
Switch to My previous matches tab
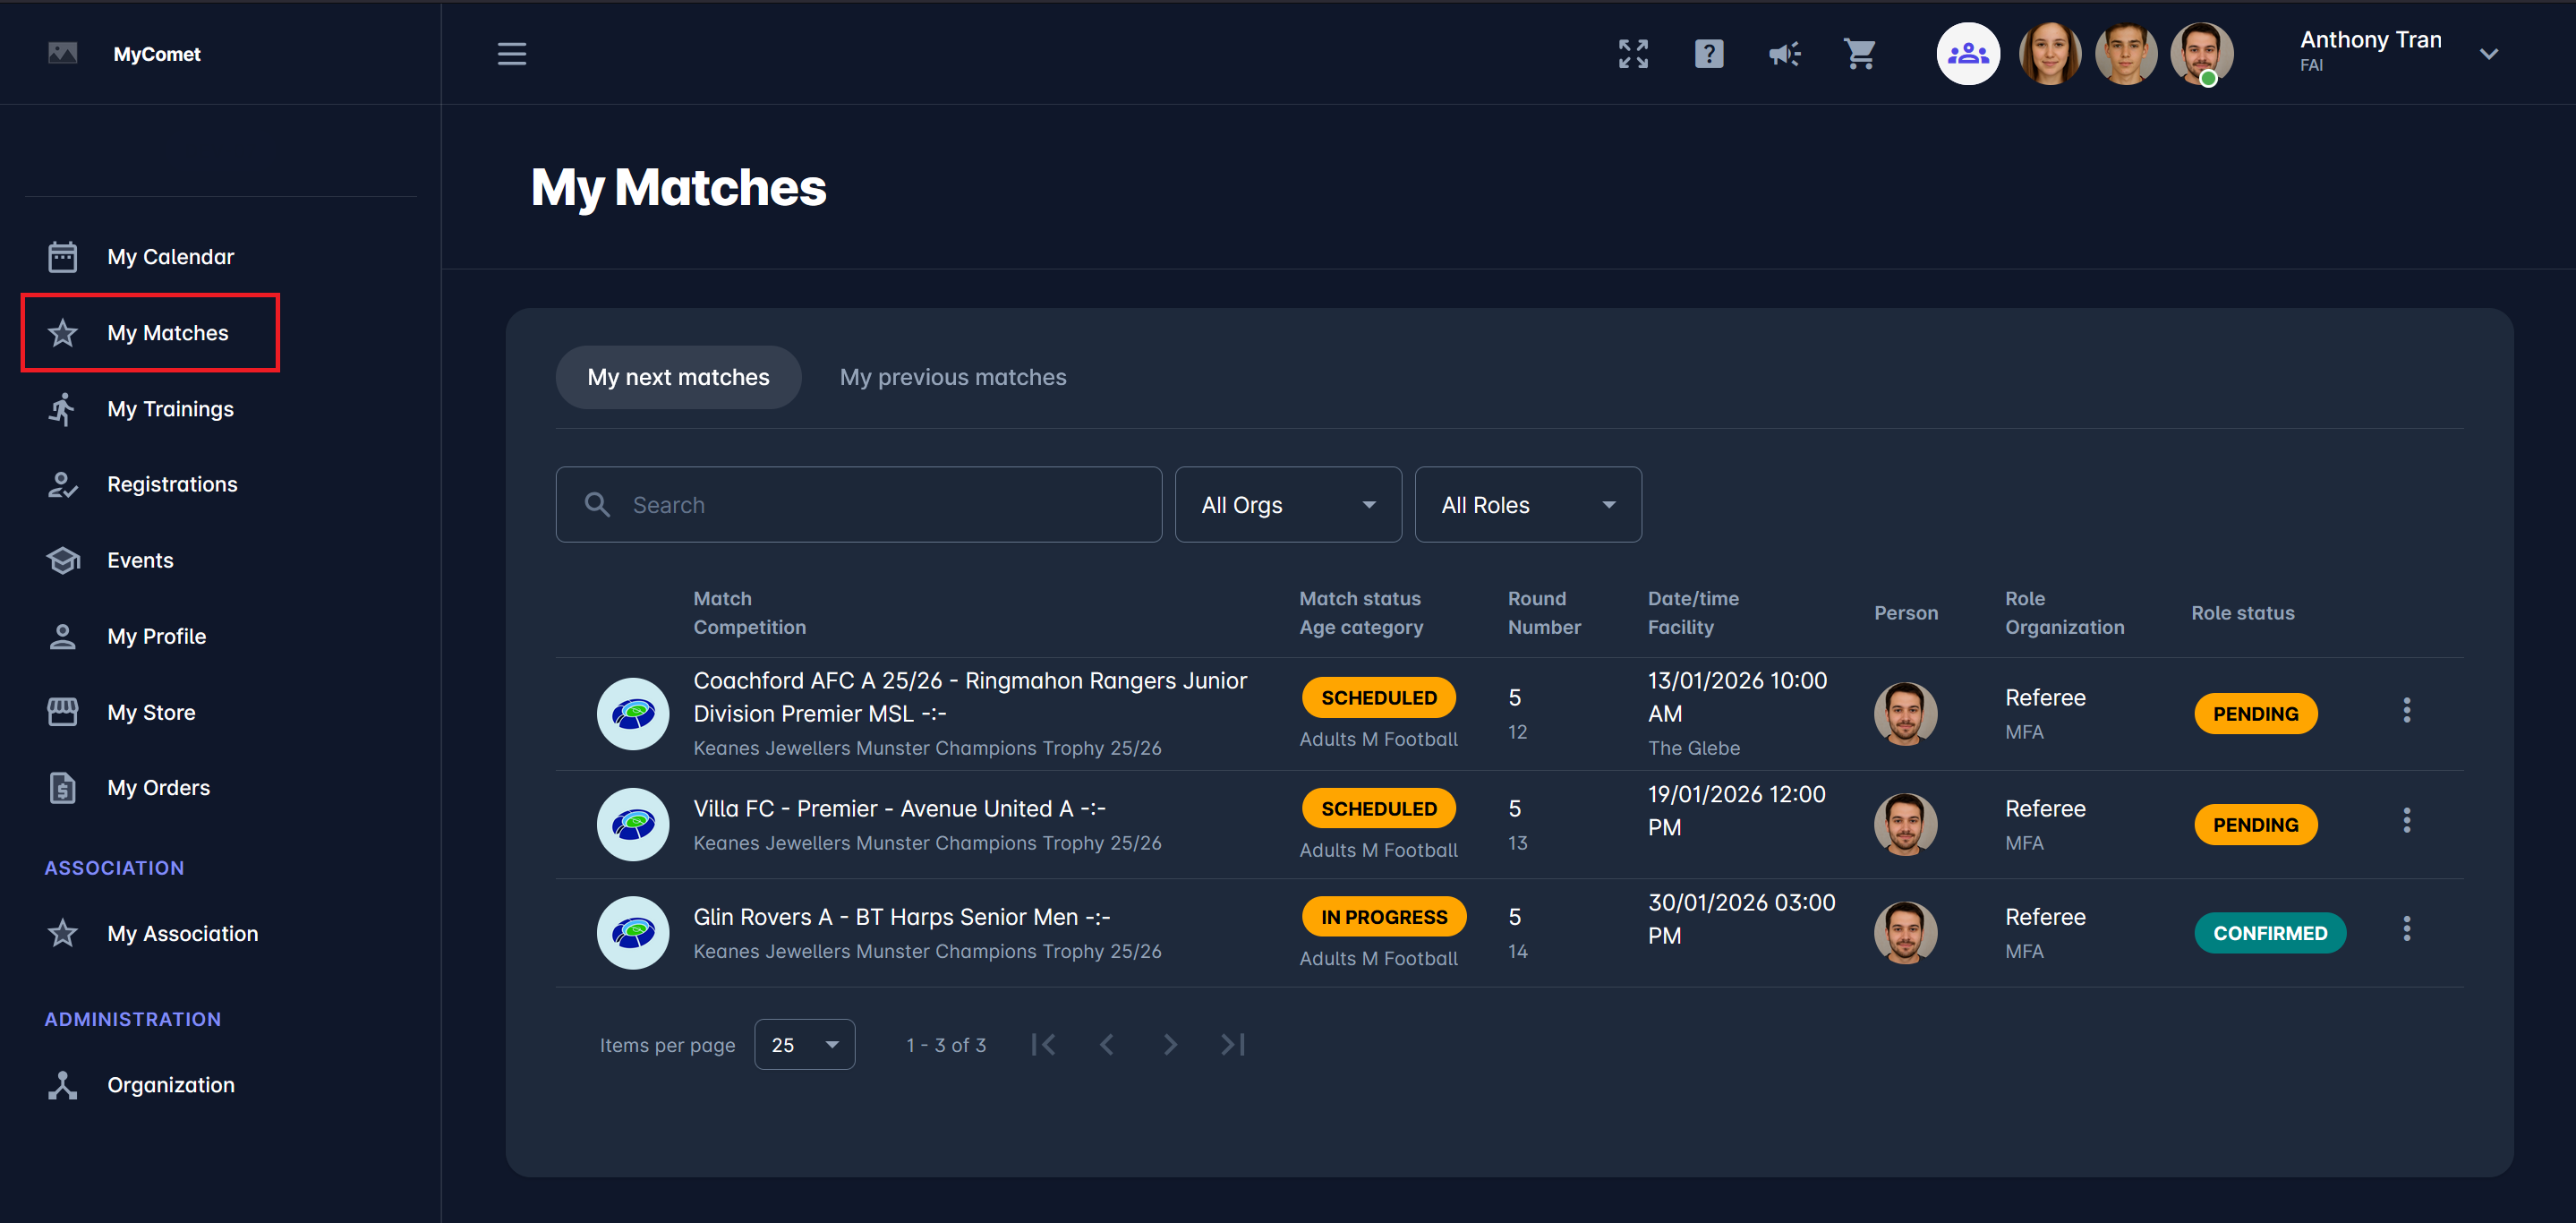point(952,377)
